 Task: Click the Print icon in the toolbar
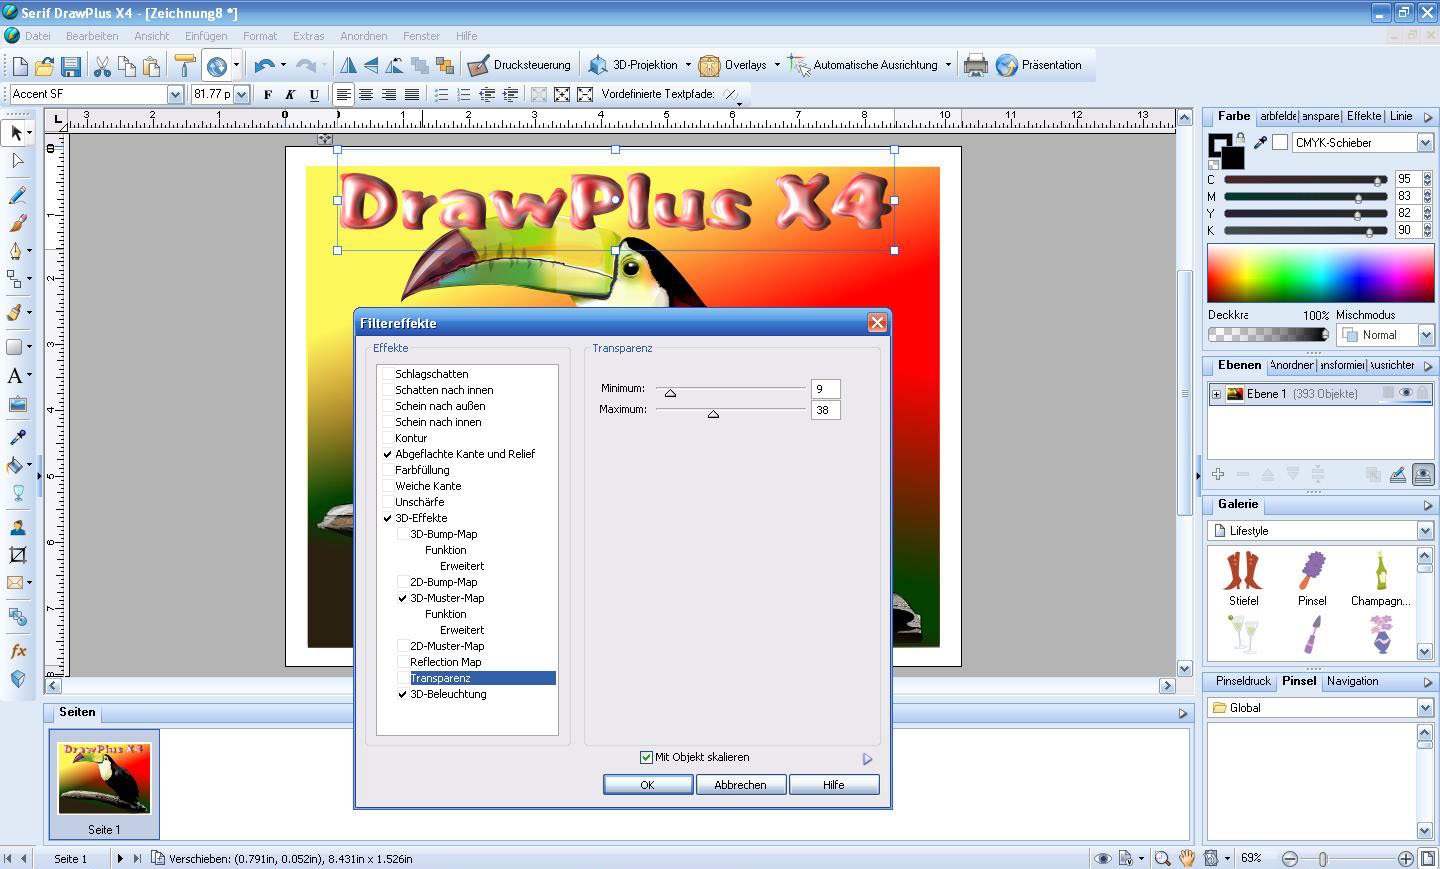click(975, 65)
